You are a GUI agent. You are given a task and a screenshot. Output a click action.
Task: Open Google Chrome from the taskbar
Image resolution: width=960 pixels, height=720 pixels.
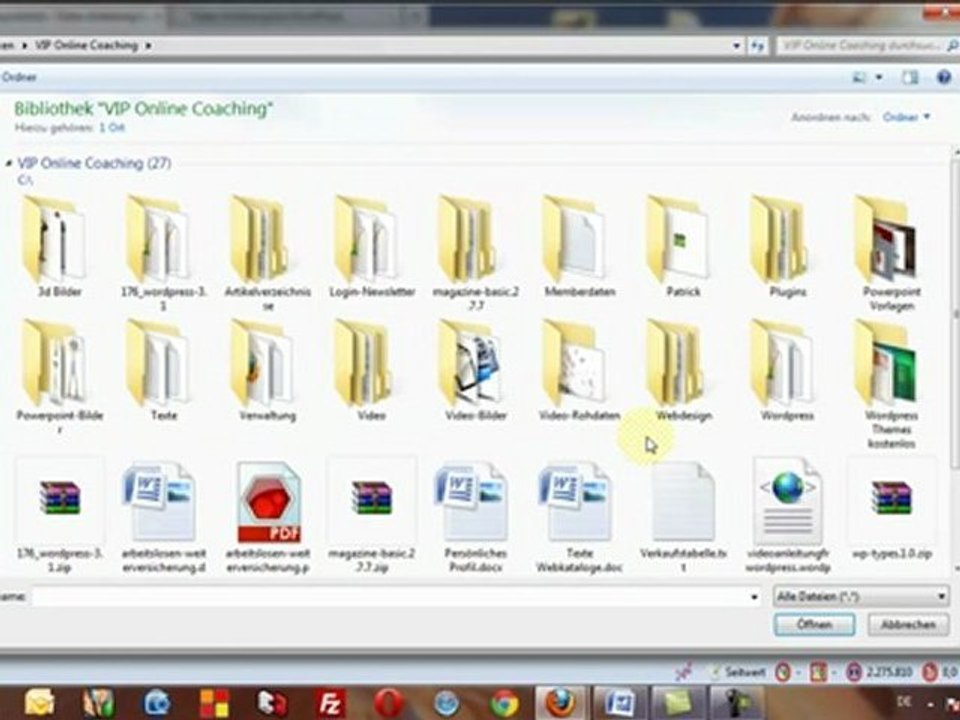(x=503, y=703)
